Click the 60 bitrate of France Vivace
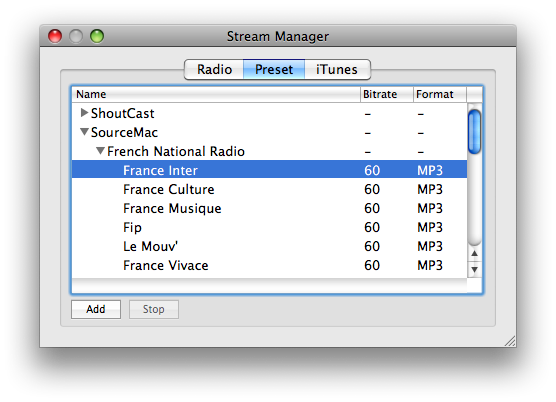 (x=372, y=266)
